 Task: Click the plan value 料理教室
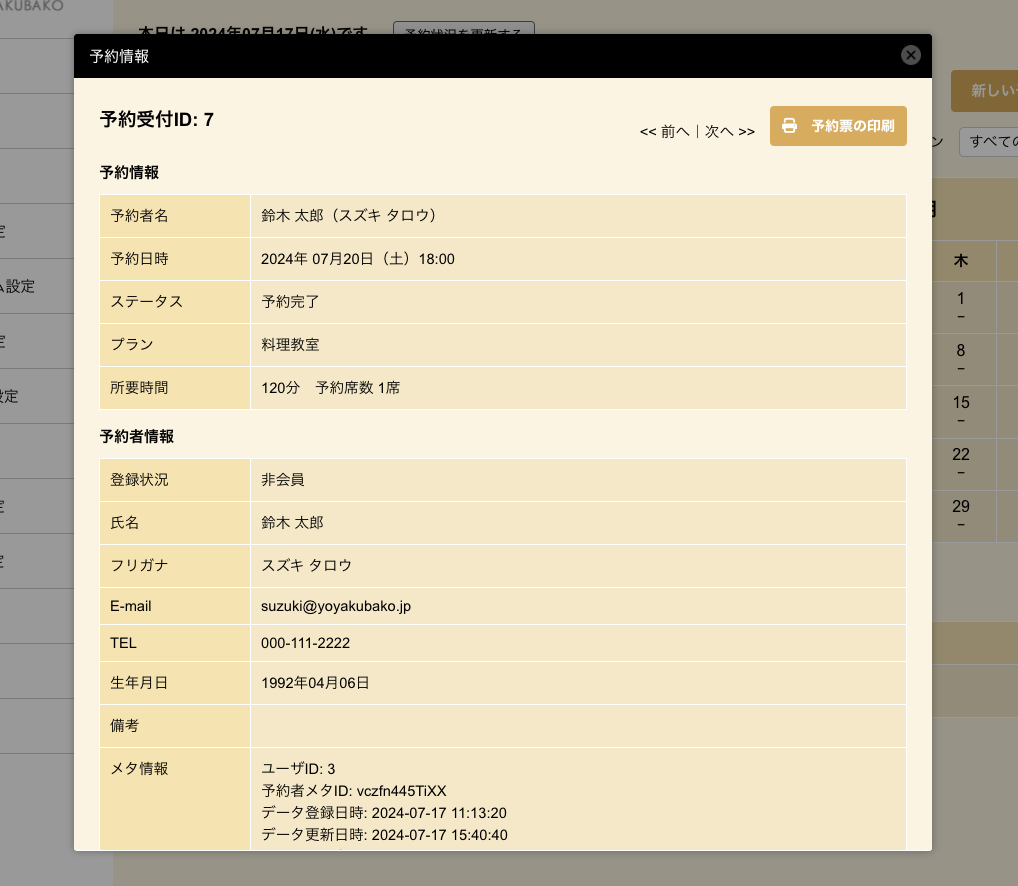pos(290,345)
